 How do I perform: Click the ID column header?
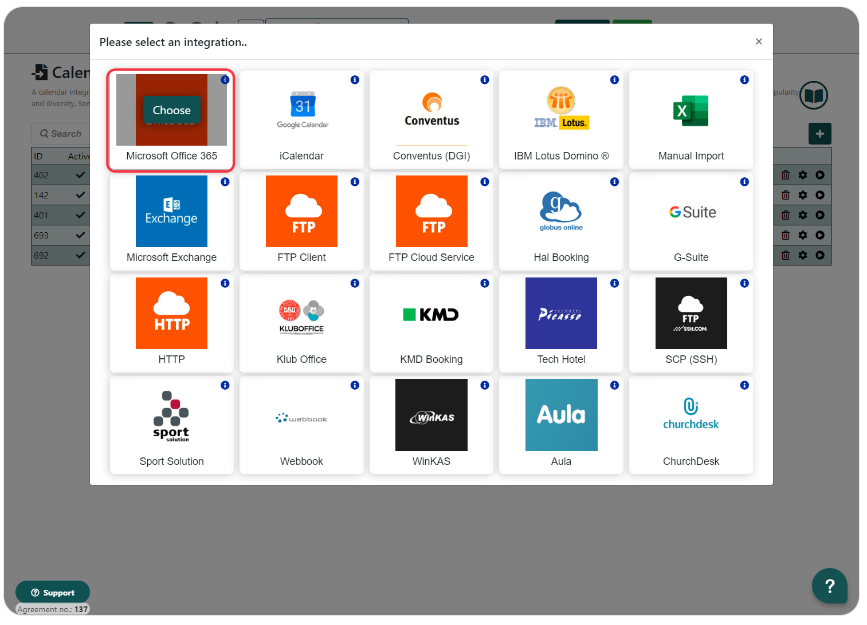click(x=38, y=156)
